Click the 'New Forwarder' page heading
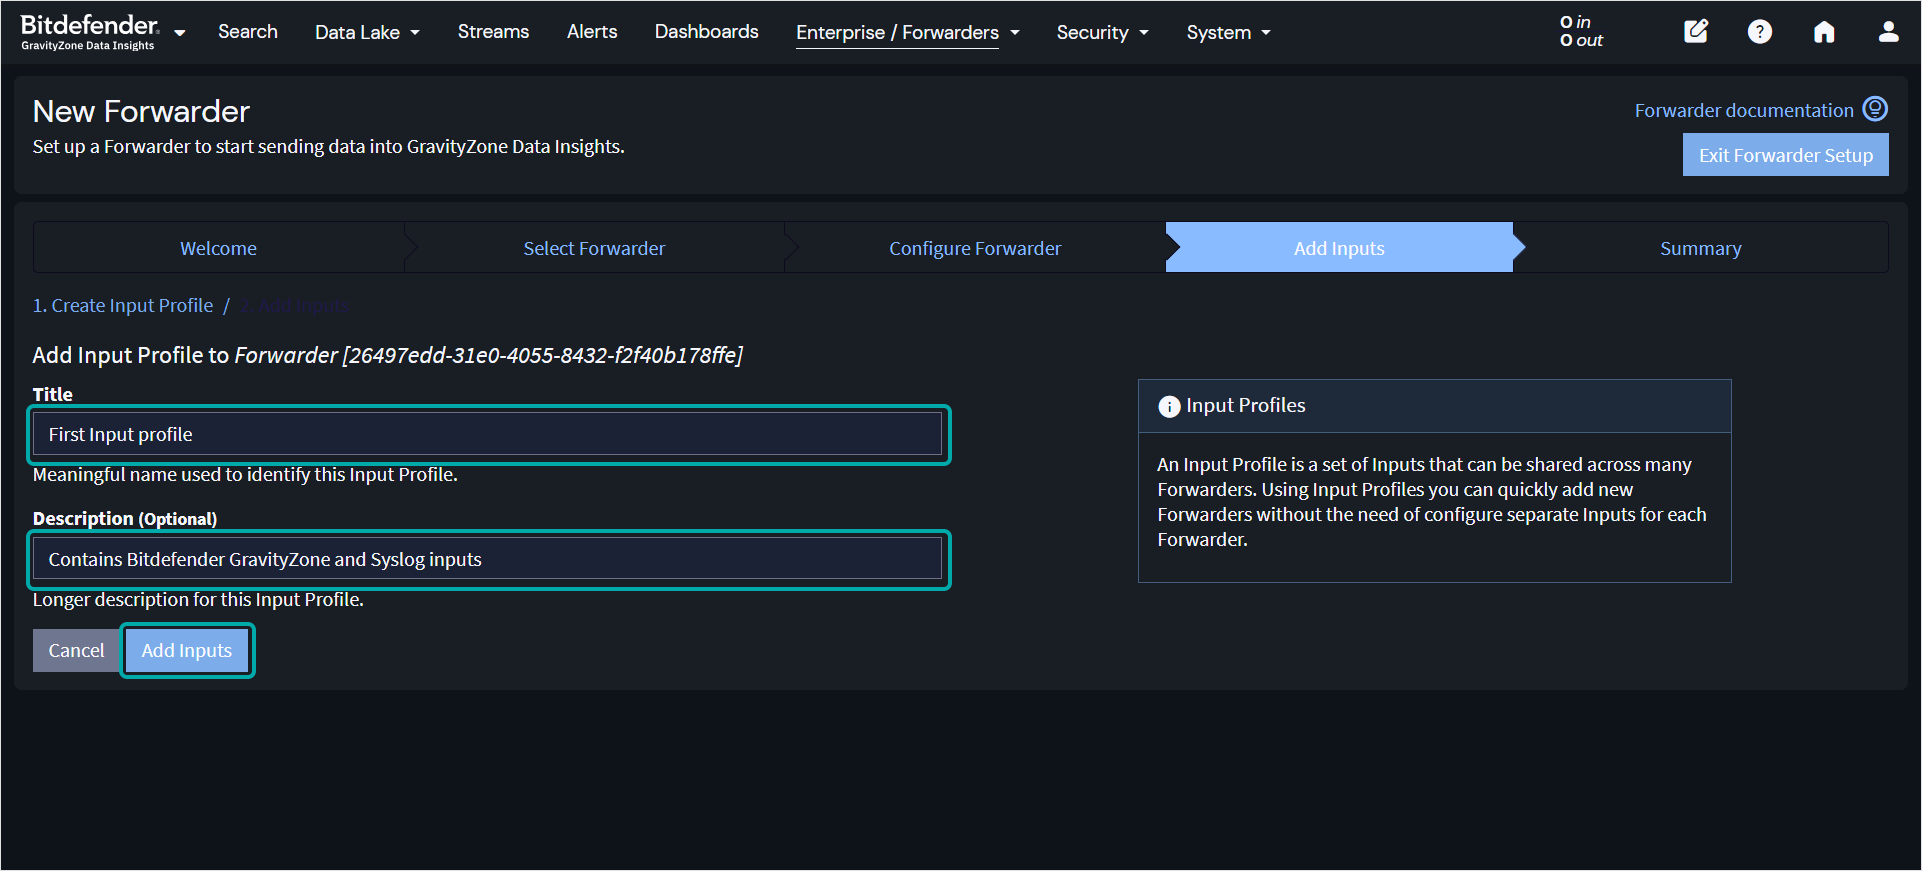1922x871 pixels. pos(141,111)
